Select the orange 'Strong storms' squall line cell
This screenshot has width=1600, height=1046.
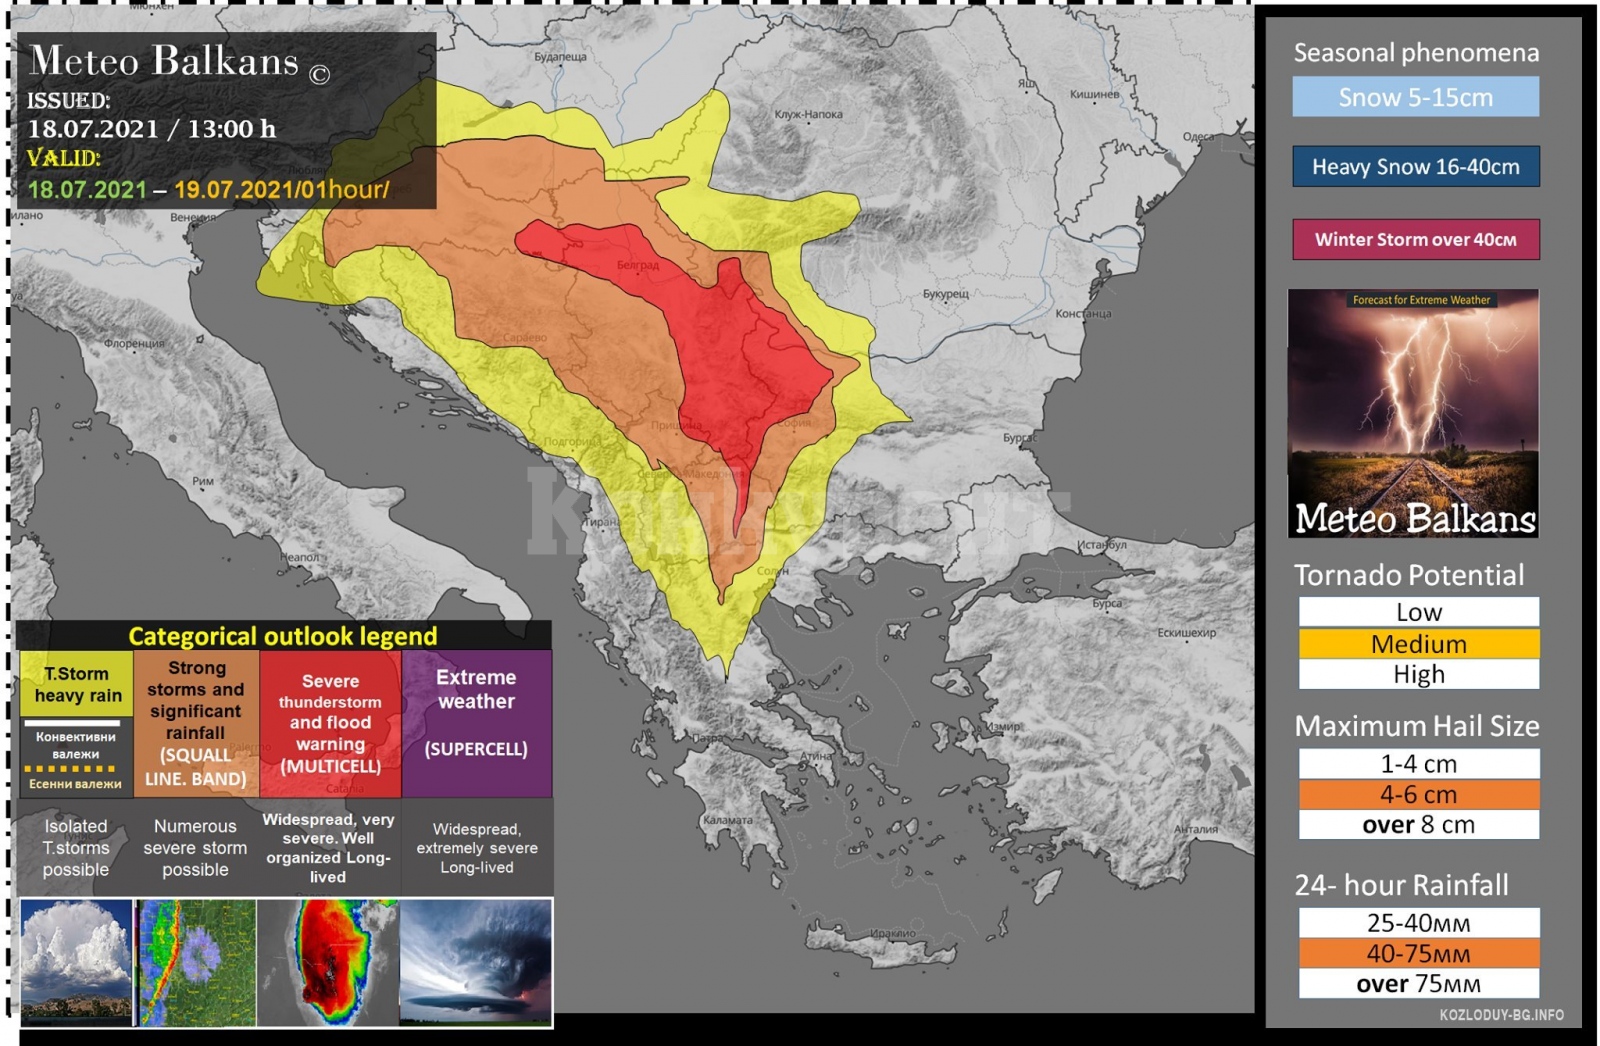coord(196,723)
